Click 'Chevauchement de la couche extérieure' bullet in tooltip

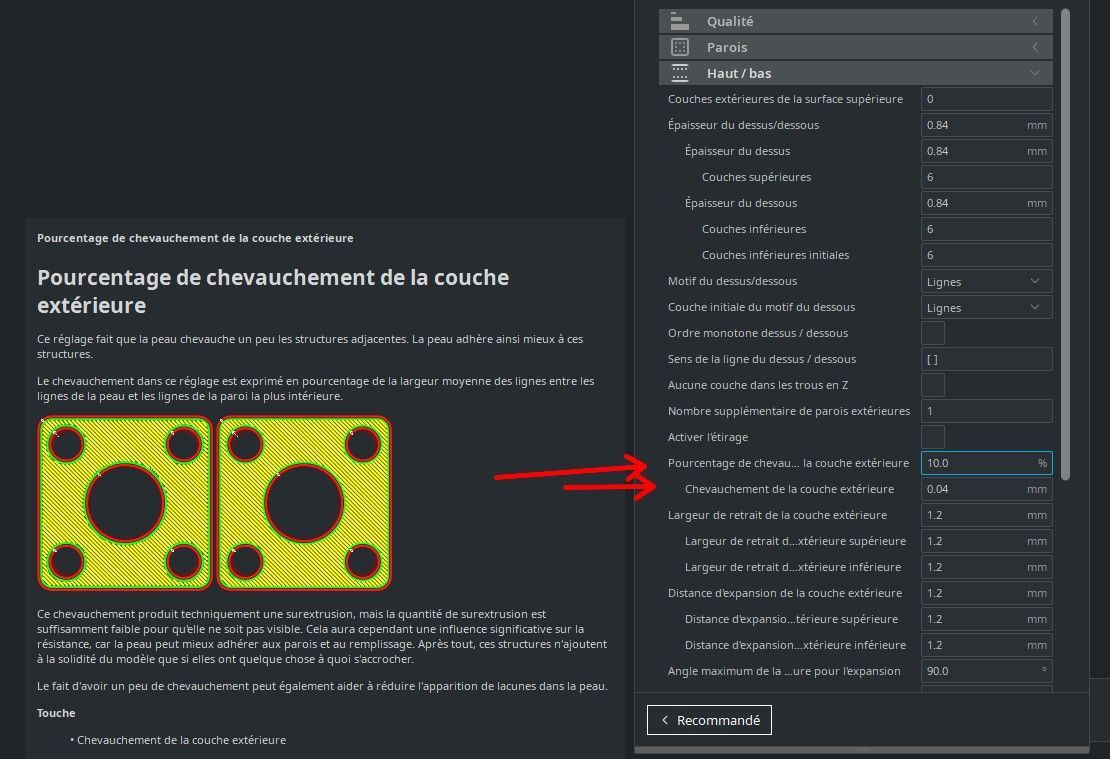coord(181,740)
